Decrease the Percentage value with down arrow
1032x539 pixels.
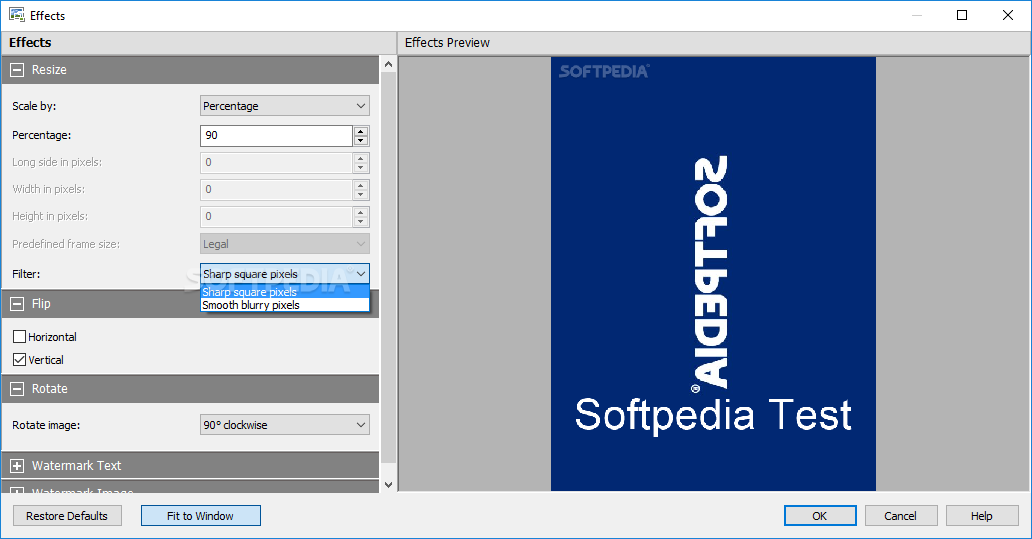[361, 141]
